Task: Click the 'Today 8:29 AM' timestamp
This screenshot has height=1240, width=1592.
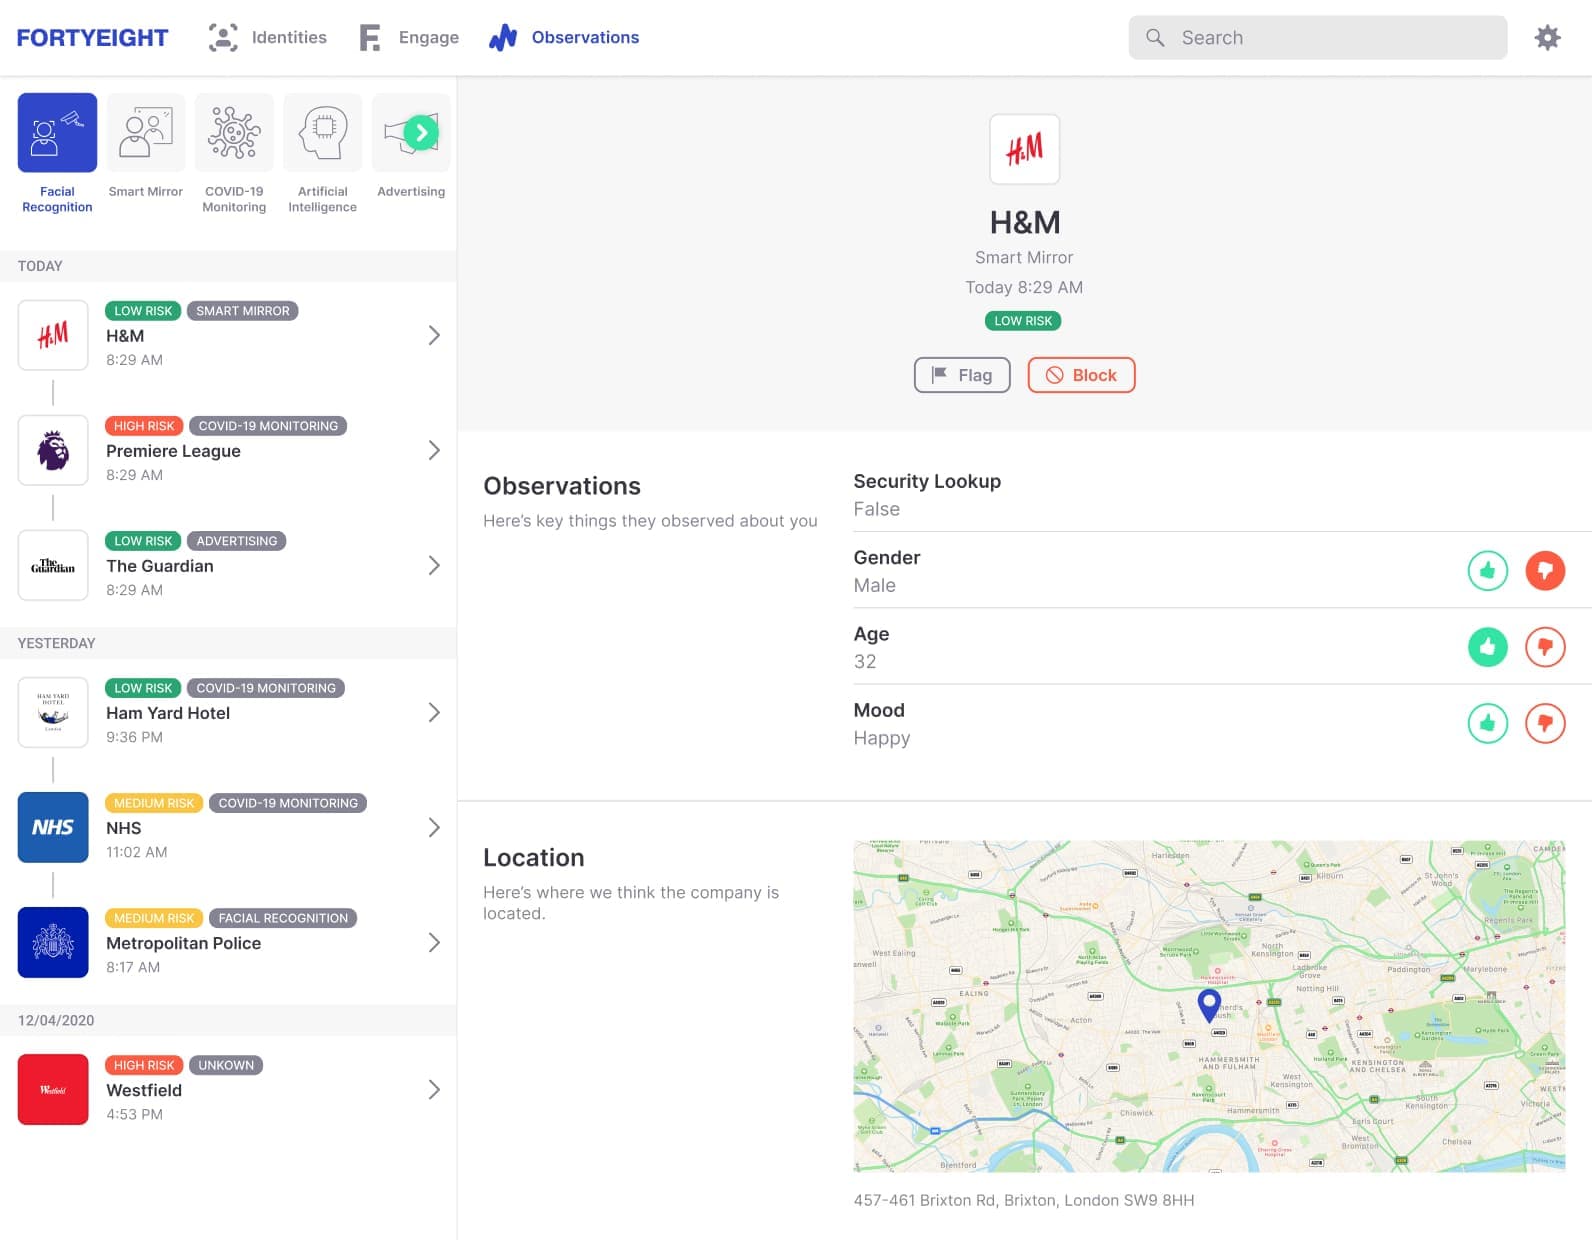Action: (1024, 287)
